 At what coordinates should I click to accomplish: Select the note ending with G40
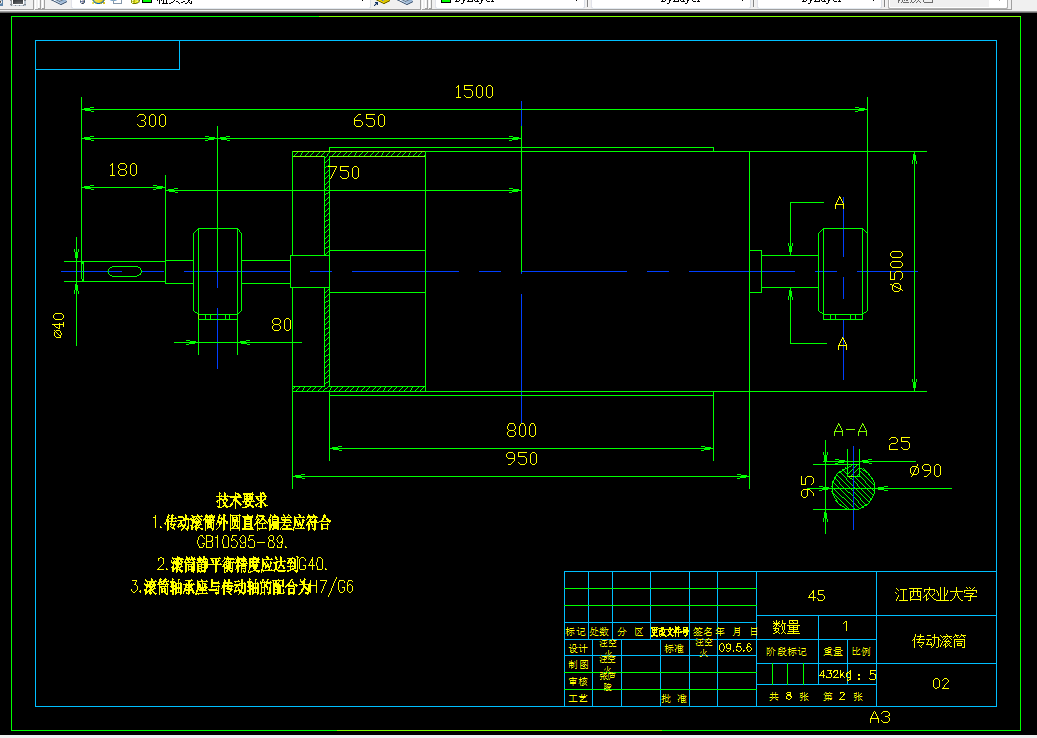pos(243,565)
